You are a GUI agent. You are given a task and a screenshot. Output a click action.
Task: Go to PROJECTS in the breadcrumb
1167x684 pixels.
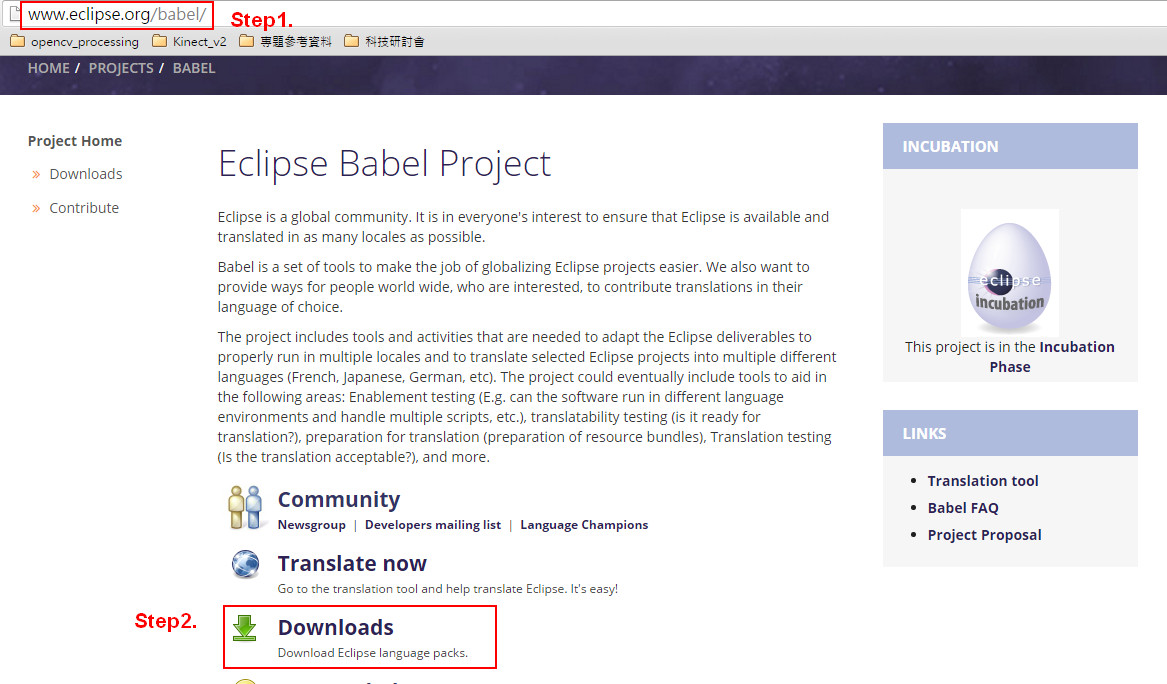click(121, 68)
